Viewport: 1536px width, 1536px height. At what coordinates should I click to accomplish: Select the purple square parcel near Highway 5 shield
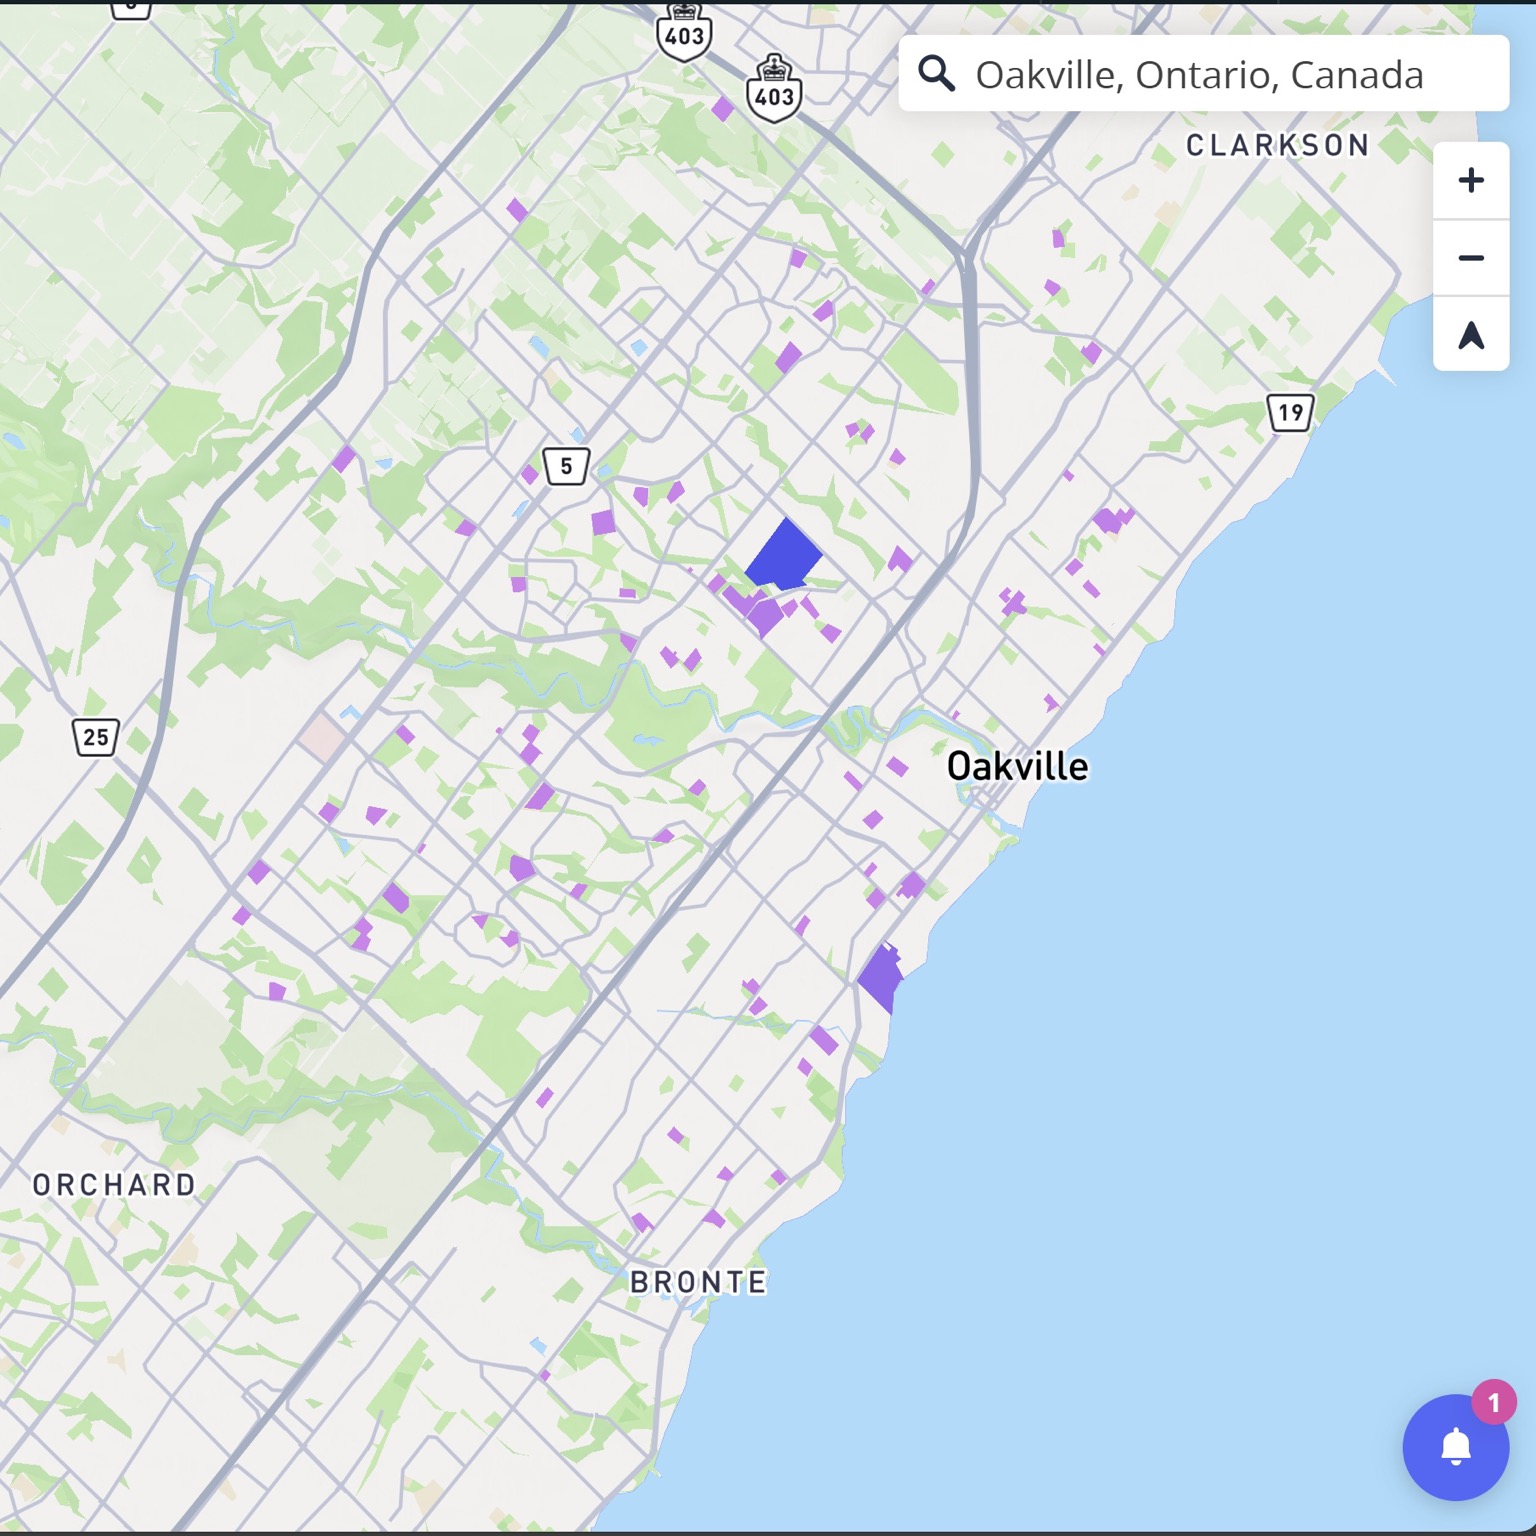click(603, 522)
